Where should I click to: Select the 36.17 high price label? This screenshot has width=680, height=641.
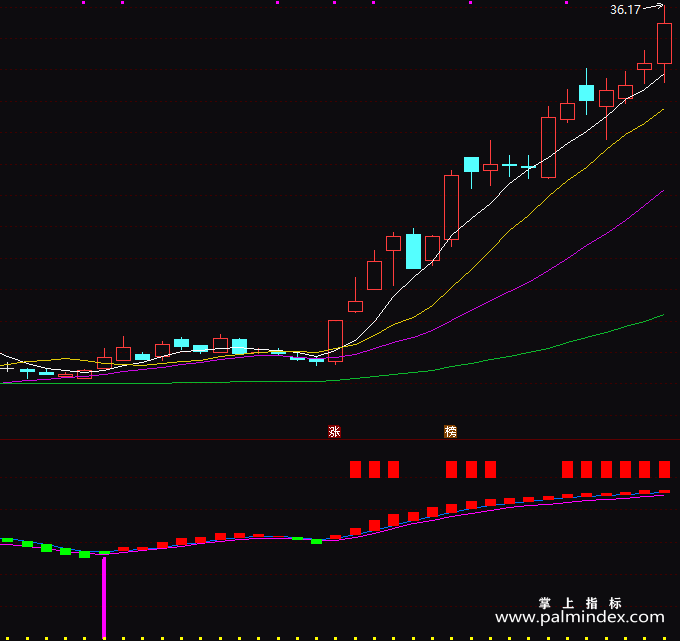click(x=625, y=10)
